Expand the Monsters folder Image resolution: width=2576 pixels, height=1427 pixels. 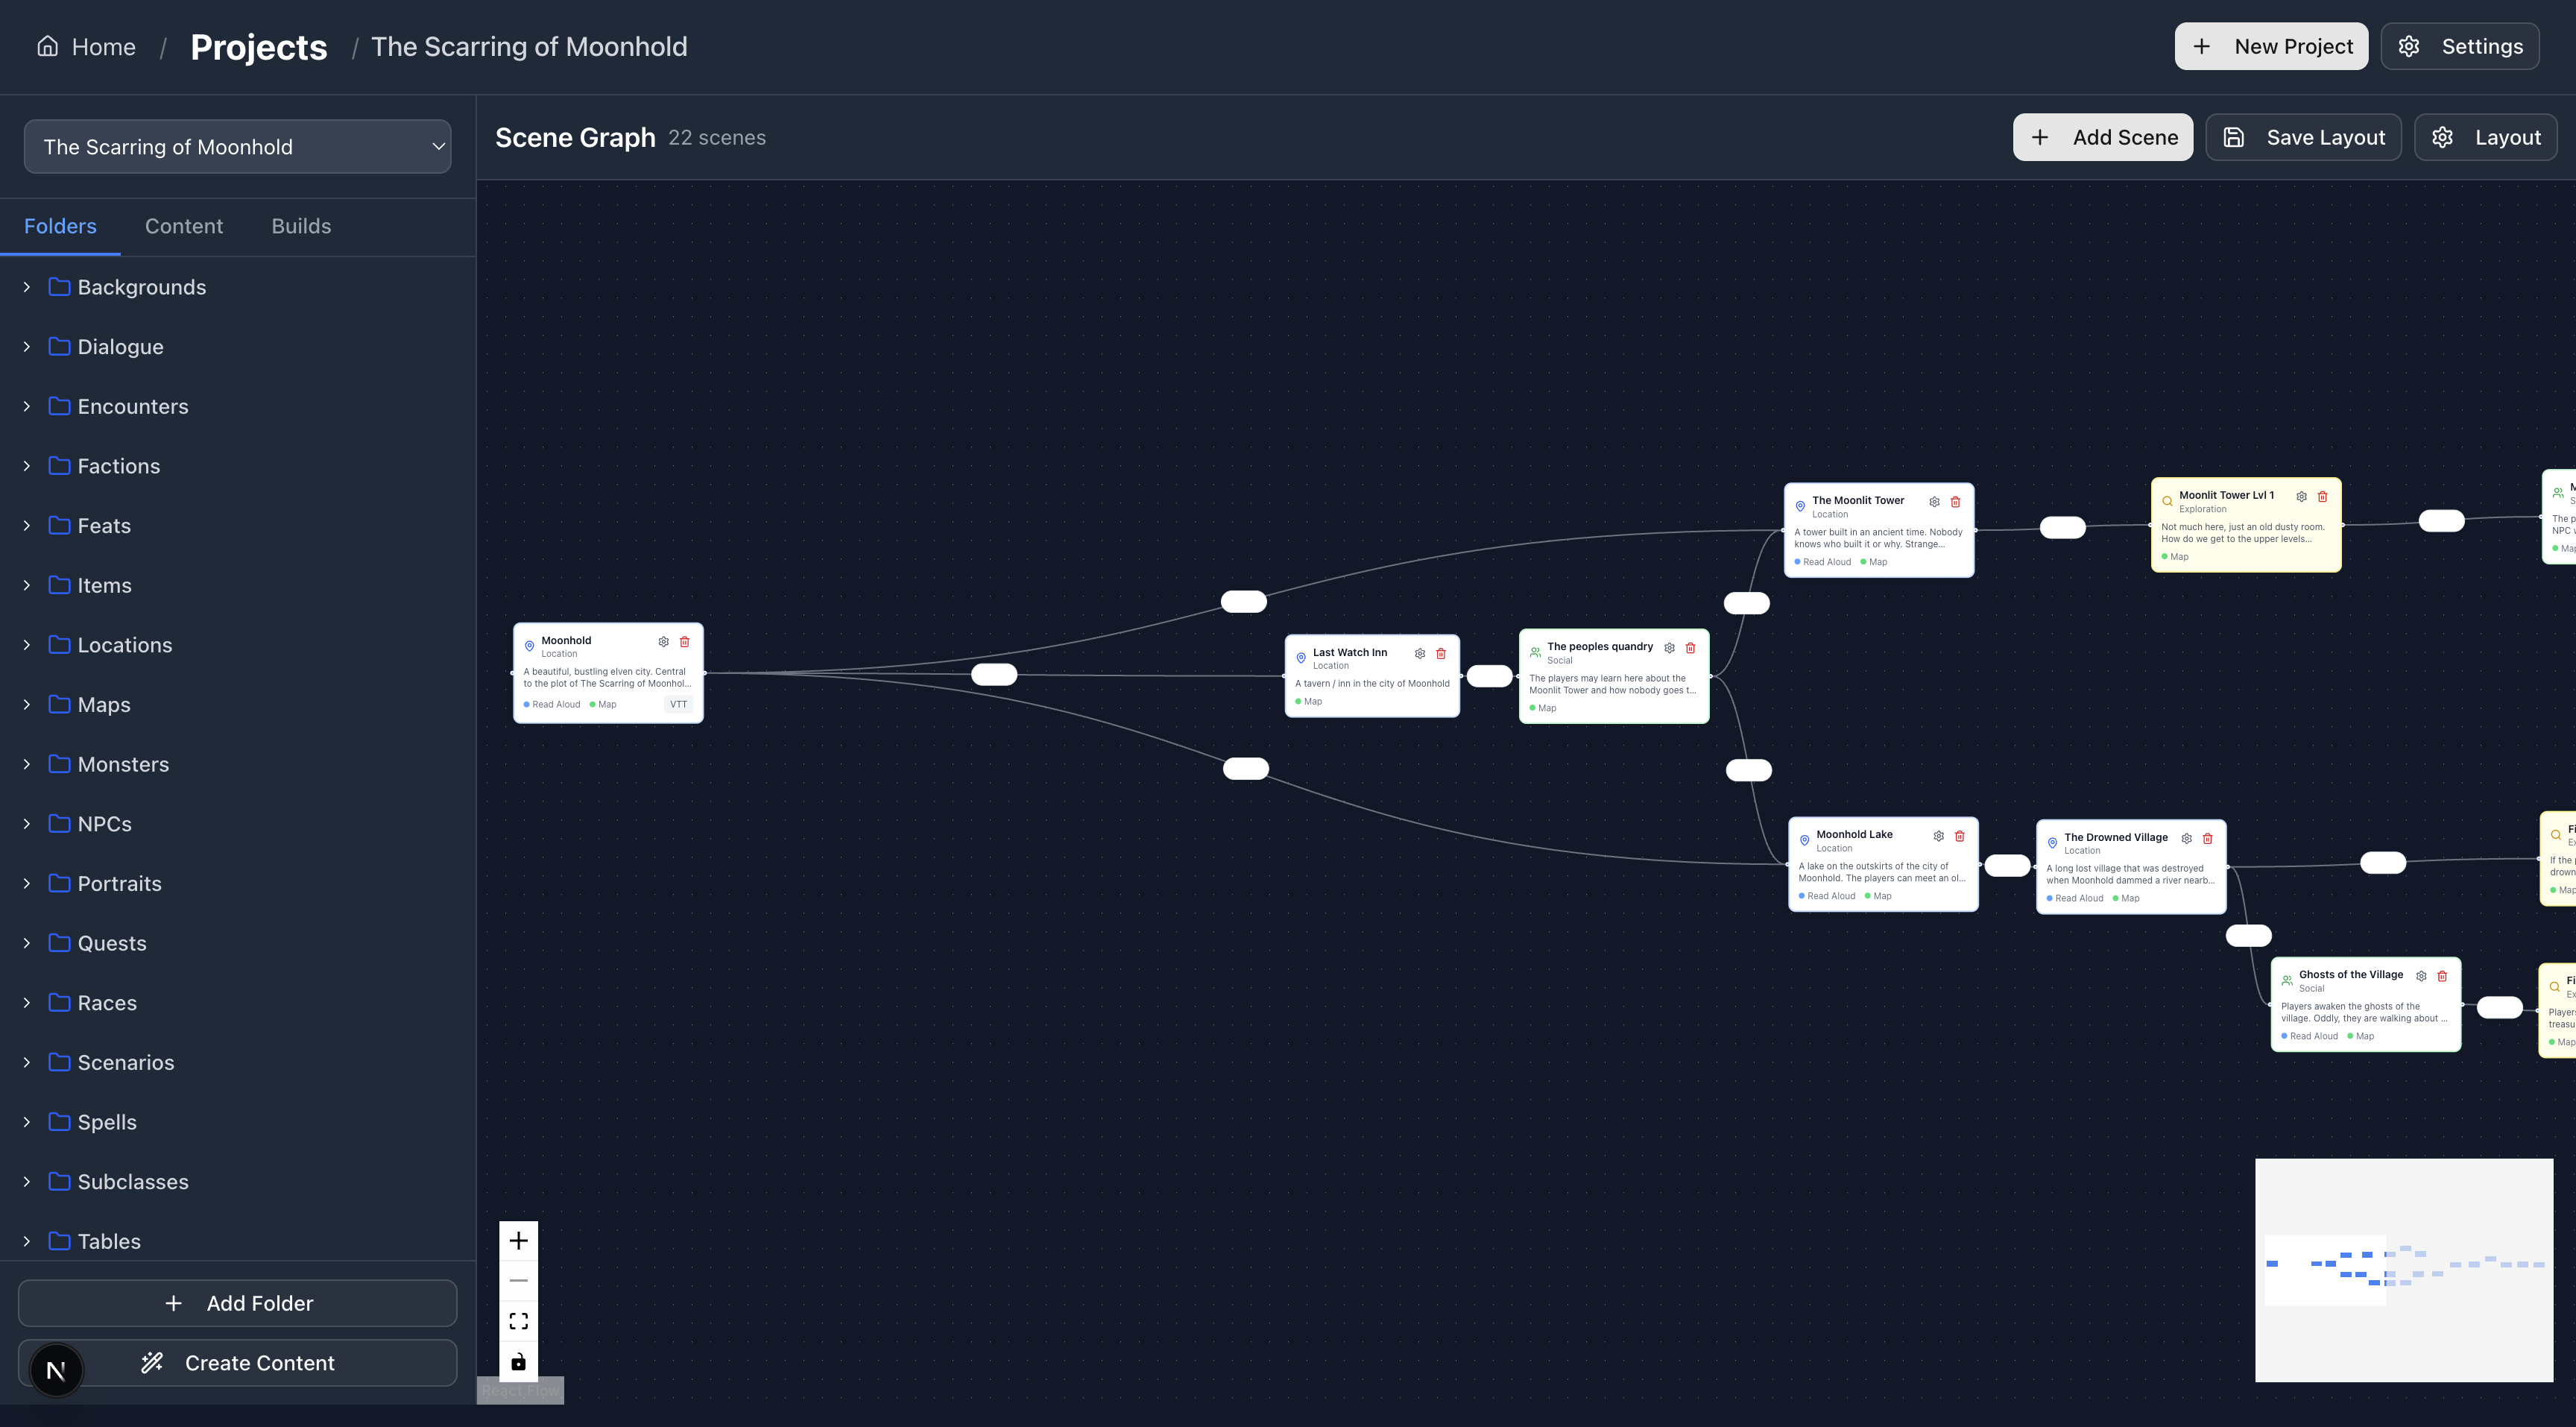[x=27, y=764]
